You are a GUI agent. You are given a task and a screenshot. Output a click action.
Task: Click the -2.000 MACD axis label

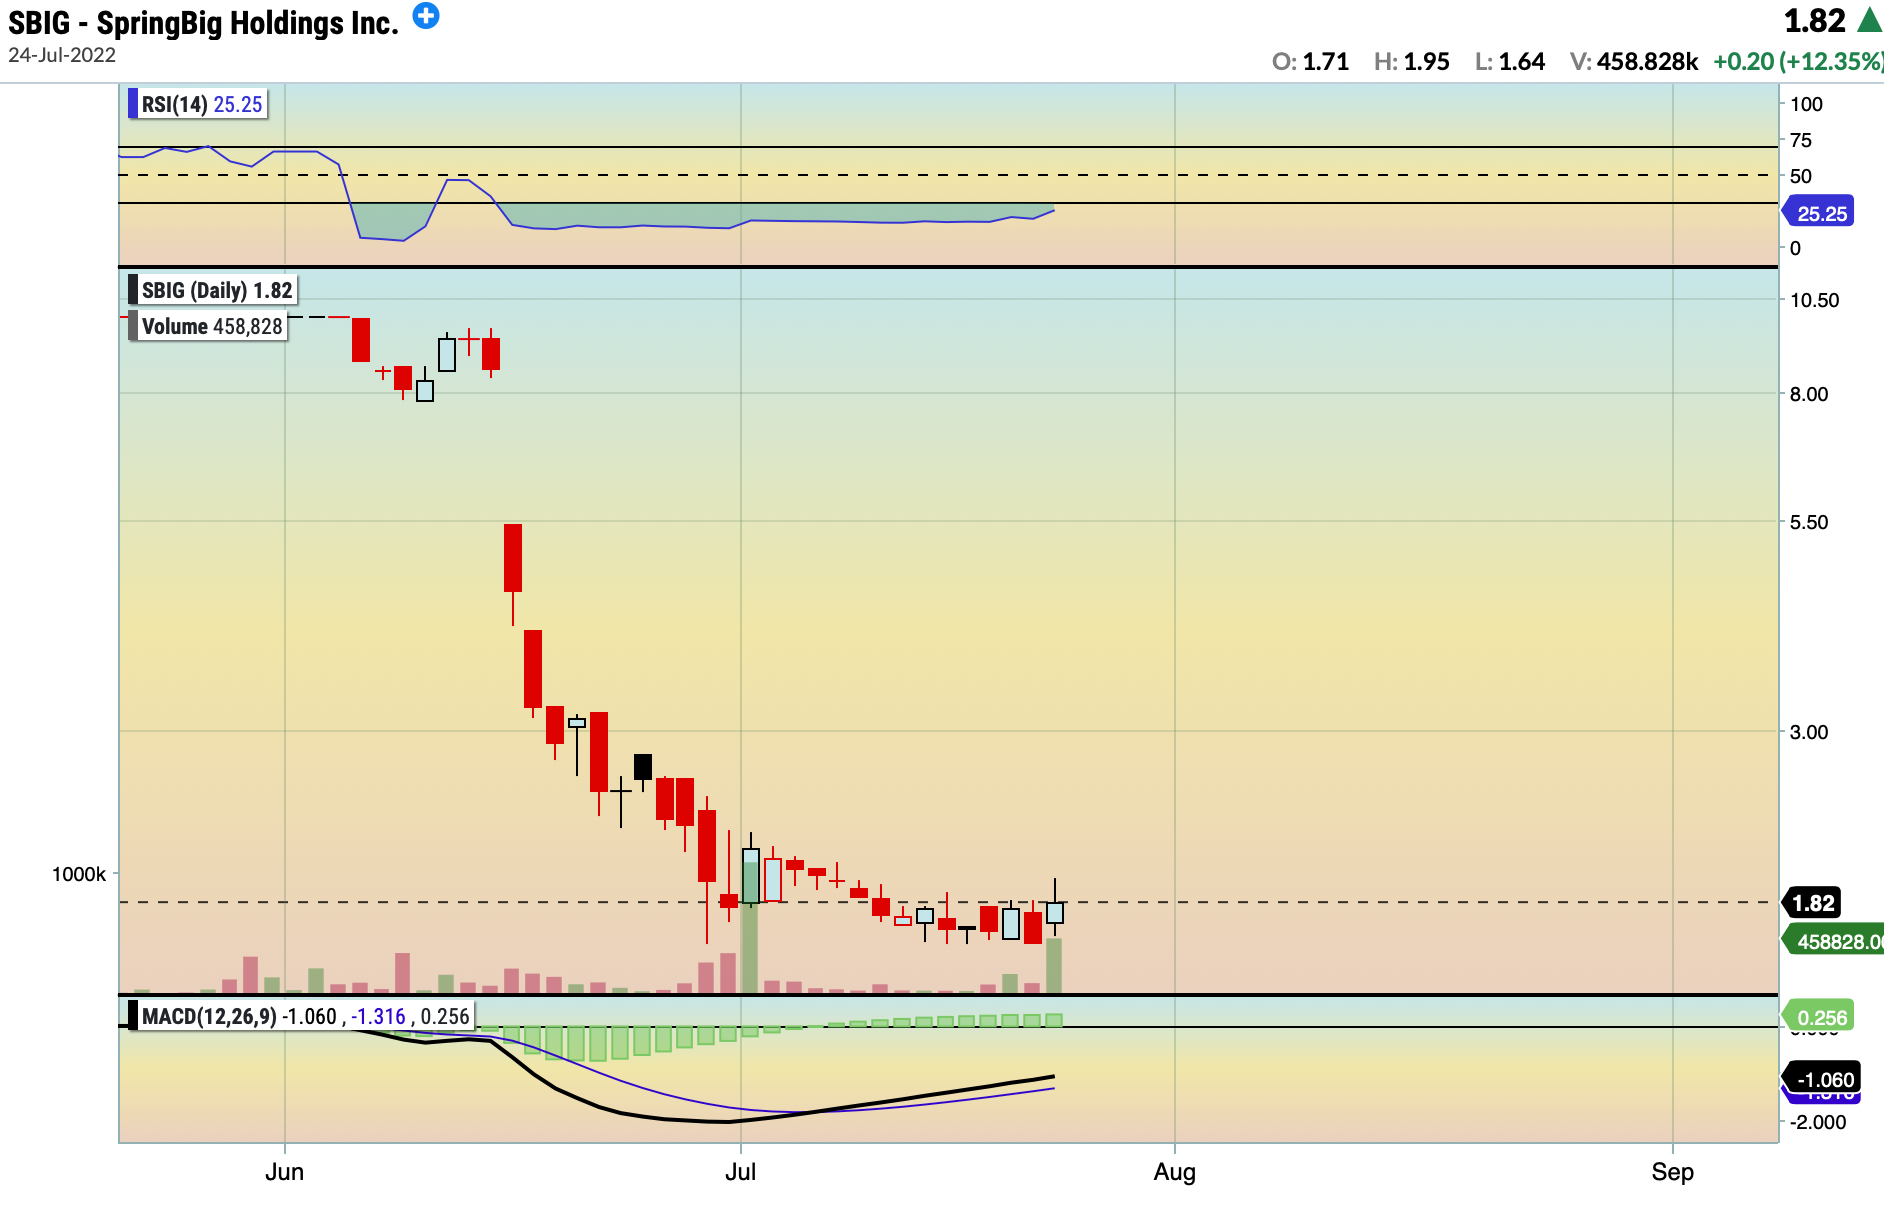(x=1818, y=1122)
